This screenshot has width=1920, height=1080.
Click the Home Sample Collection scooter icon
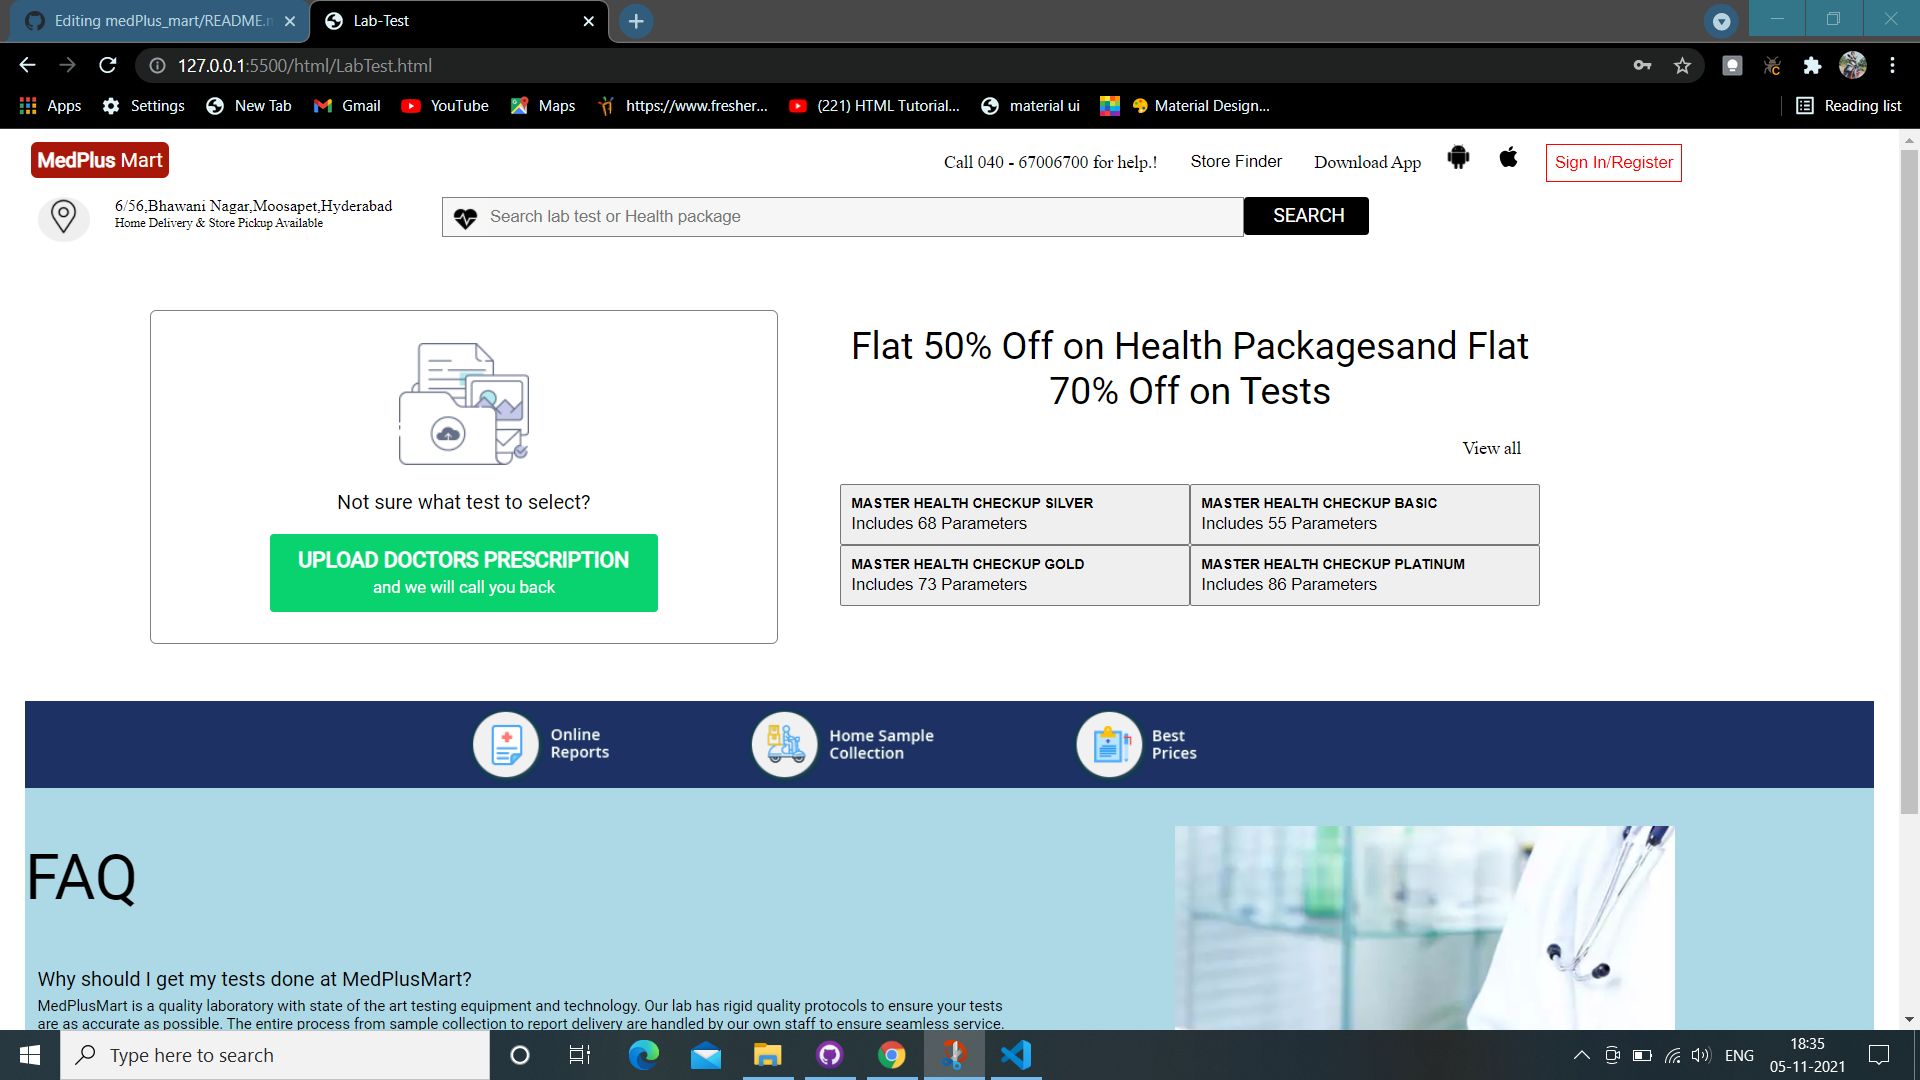tap(783, 744)
